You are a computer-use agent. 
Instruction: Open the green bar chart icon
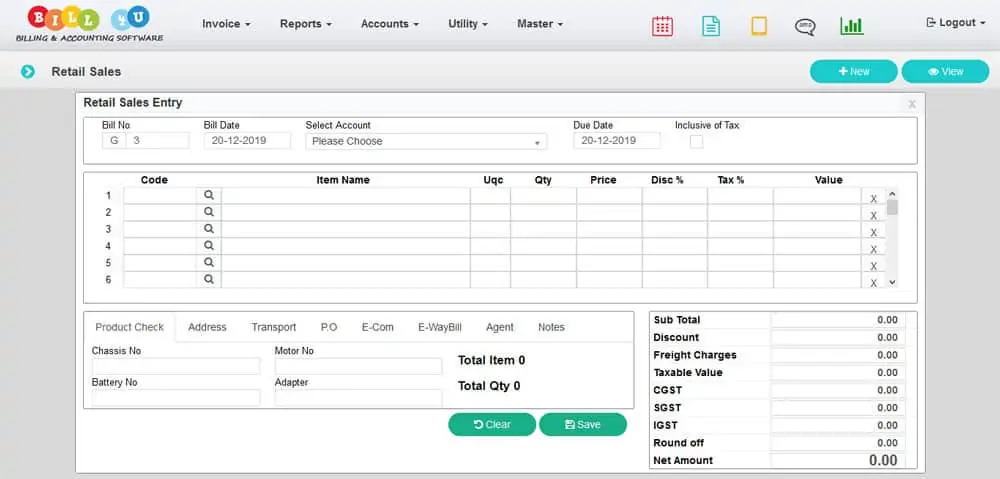pyautogui.click(x=851, y=26)
